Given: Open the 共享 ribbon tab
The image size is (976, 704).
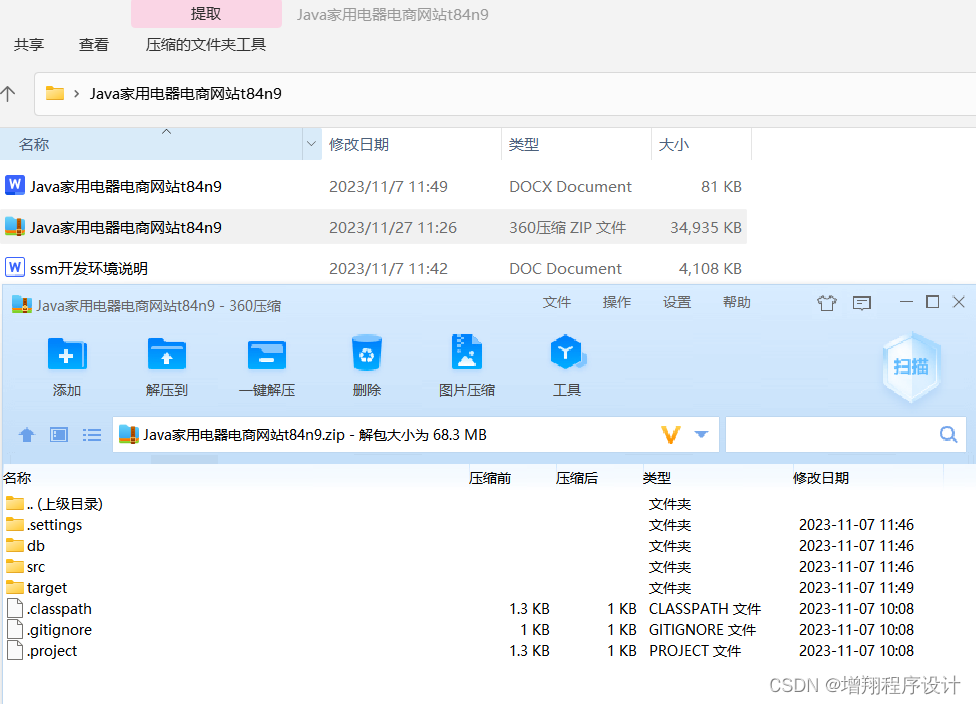Looking at the screenshot, I should point(29,45).
